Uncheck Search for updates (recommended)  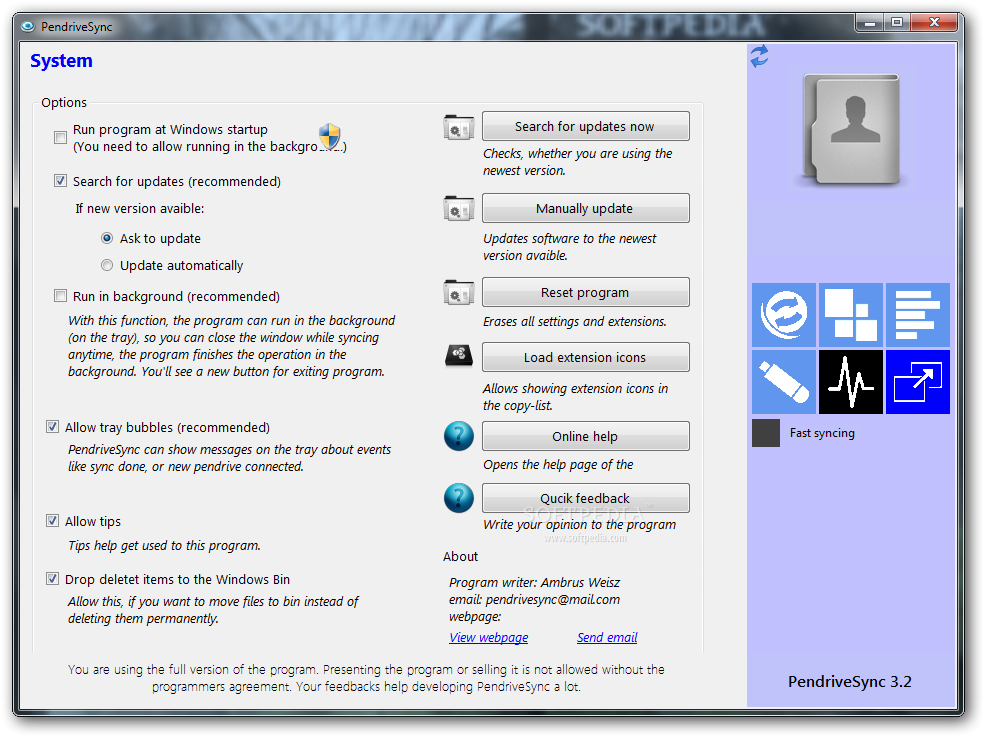(60, 181)
